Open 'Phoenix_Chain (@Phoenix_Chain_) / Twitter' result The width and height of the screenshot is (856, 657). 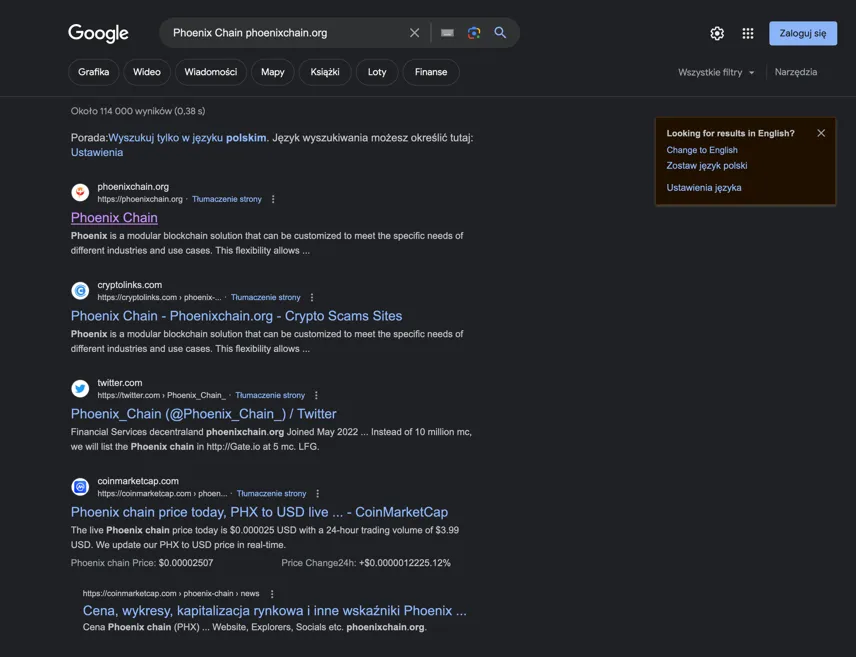click(x=204, y=413)
